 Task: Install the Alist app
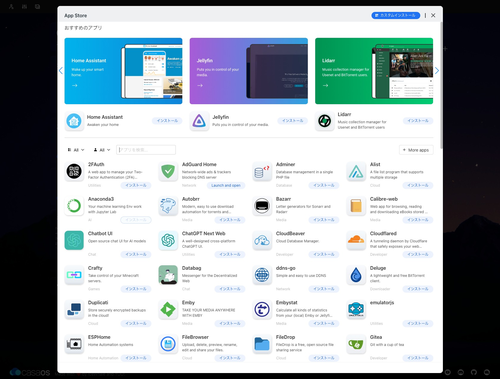click(418, 185)
